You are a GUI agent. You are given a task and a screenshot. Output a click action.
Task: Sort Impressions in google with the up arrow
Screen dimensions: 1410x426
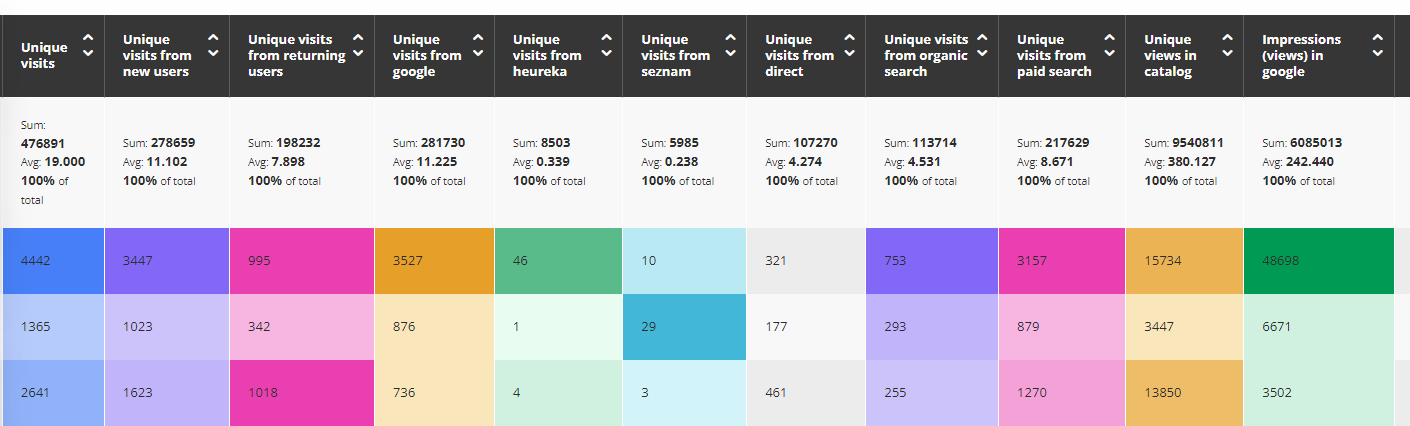(x=1378, y=38)
